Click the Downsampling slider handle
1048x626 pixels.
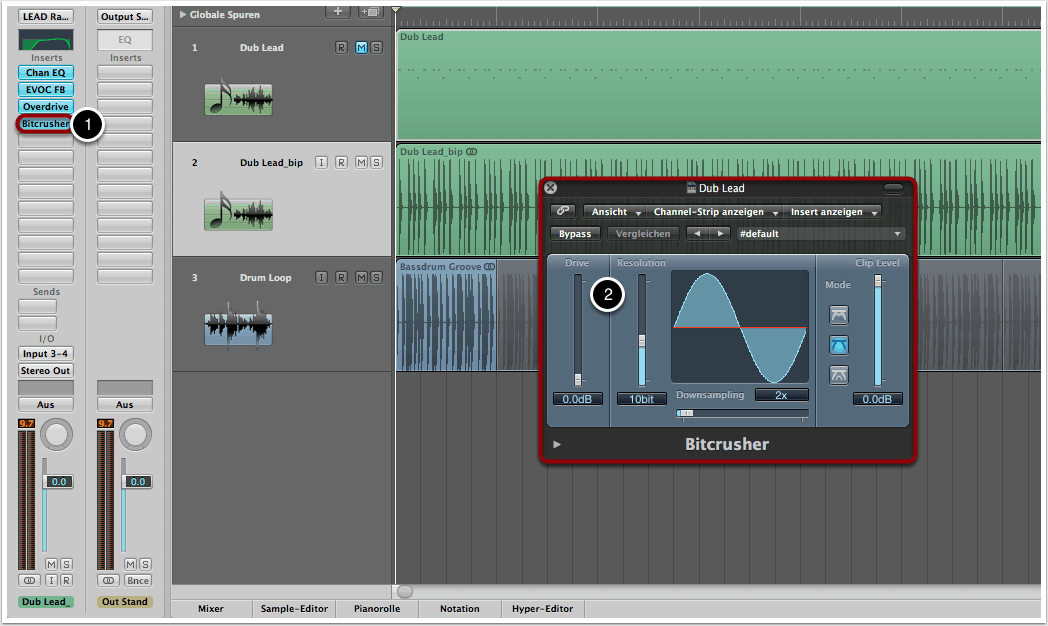click(x=685, y=412)
